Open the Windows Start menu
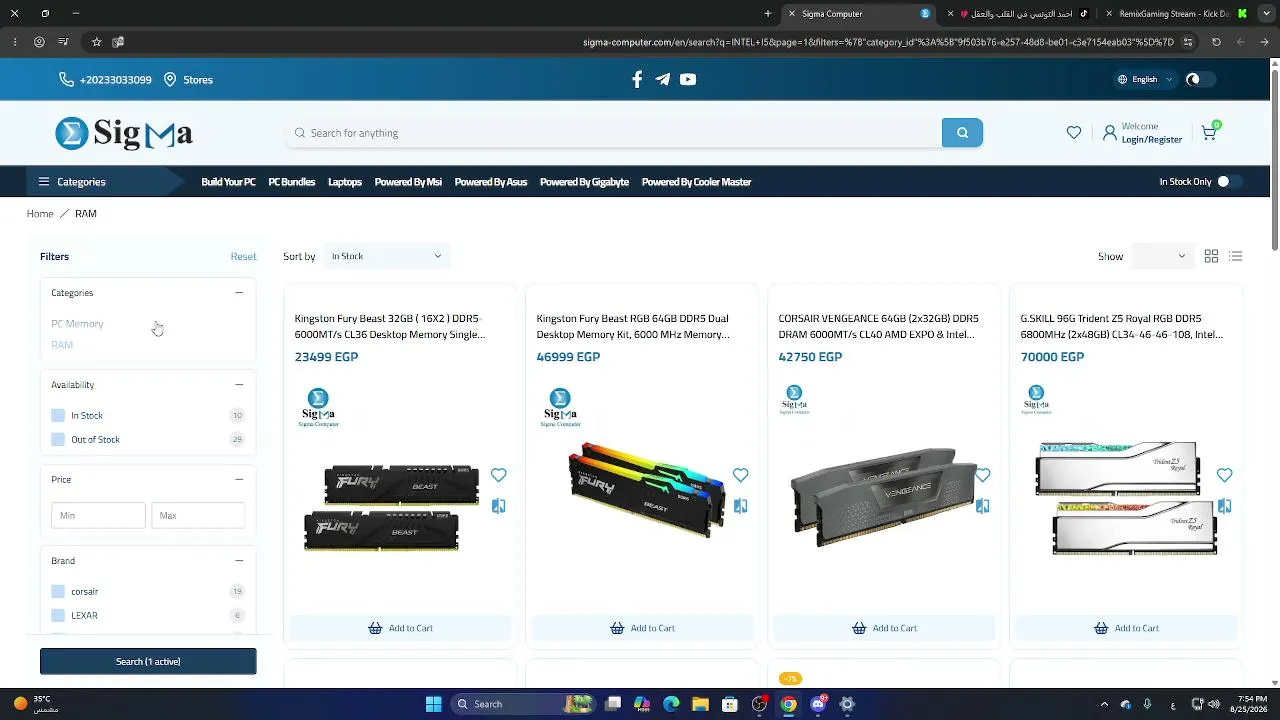This screenshot has width=1280, height=720. click(433, 704)
